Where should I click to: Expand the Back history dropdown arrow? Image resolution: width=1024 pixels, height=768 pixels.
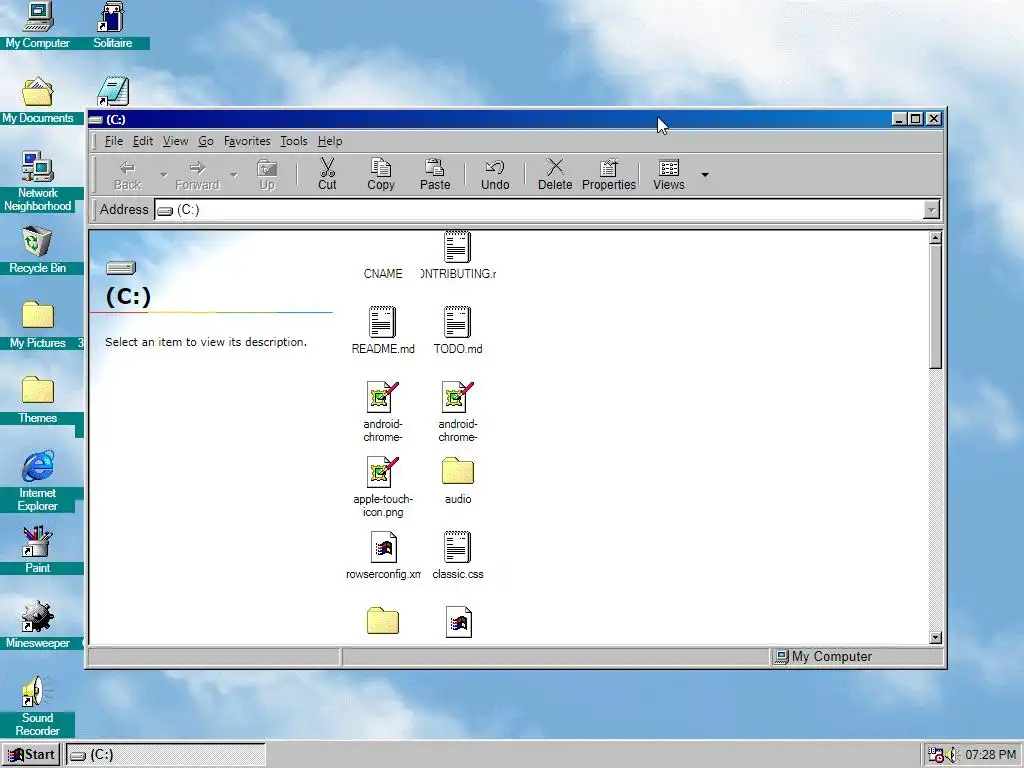click(163, 175)
